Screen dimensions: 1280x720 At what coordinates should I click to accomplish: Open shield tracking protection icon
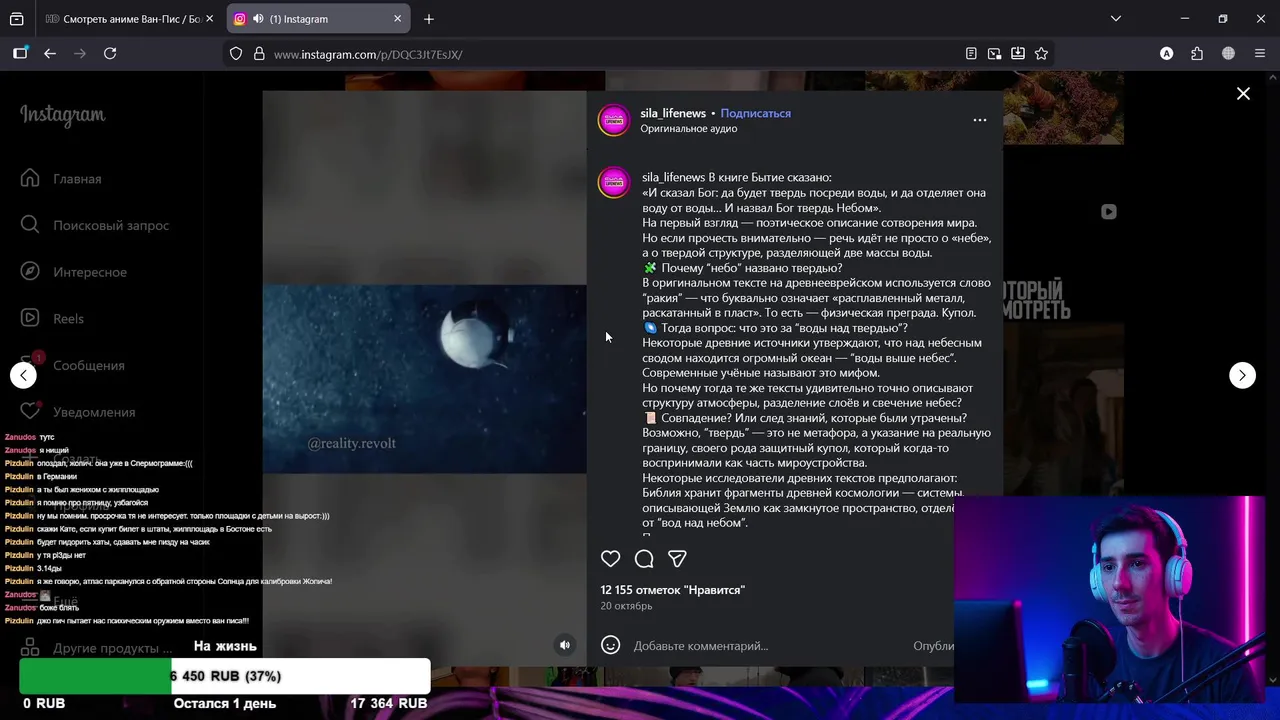(x=236, y=54)
